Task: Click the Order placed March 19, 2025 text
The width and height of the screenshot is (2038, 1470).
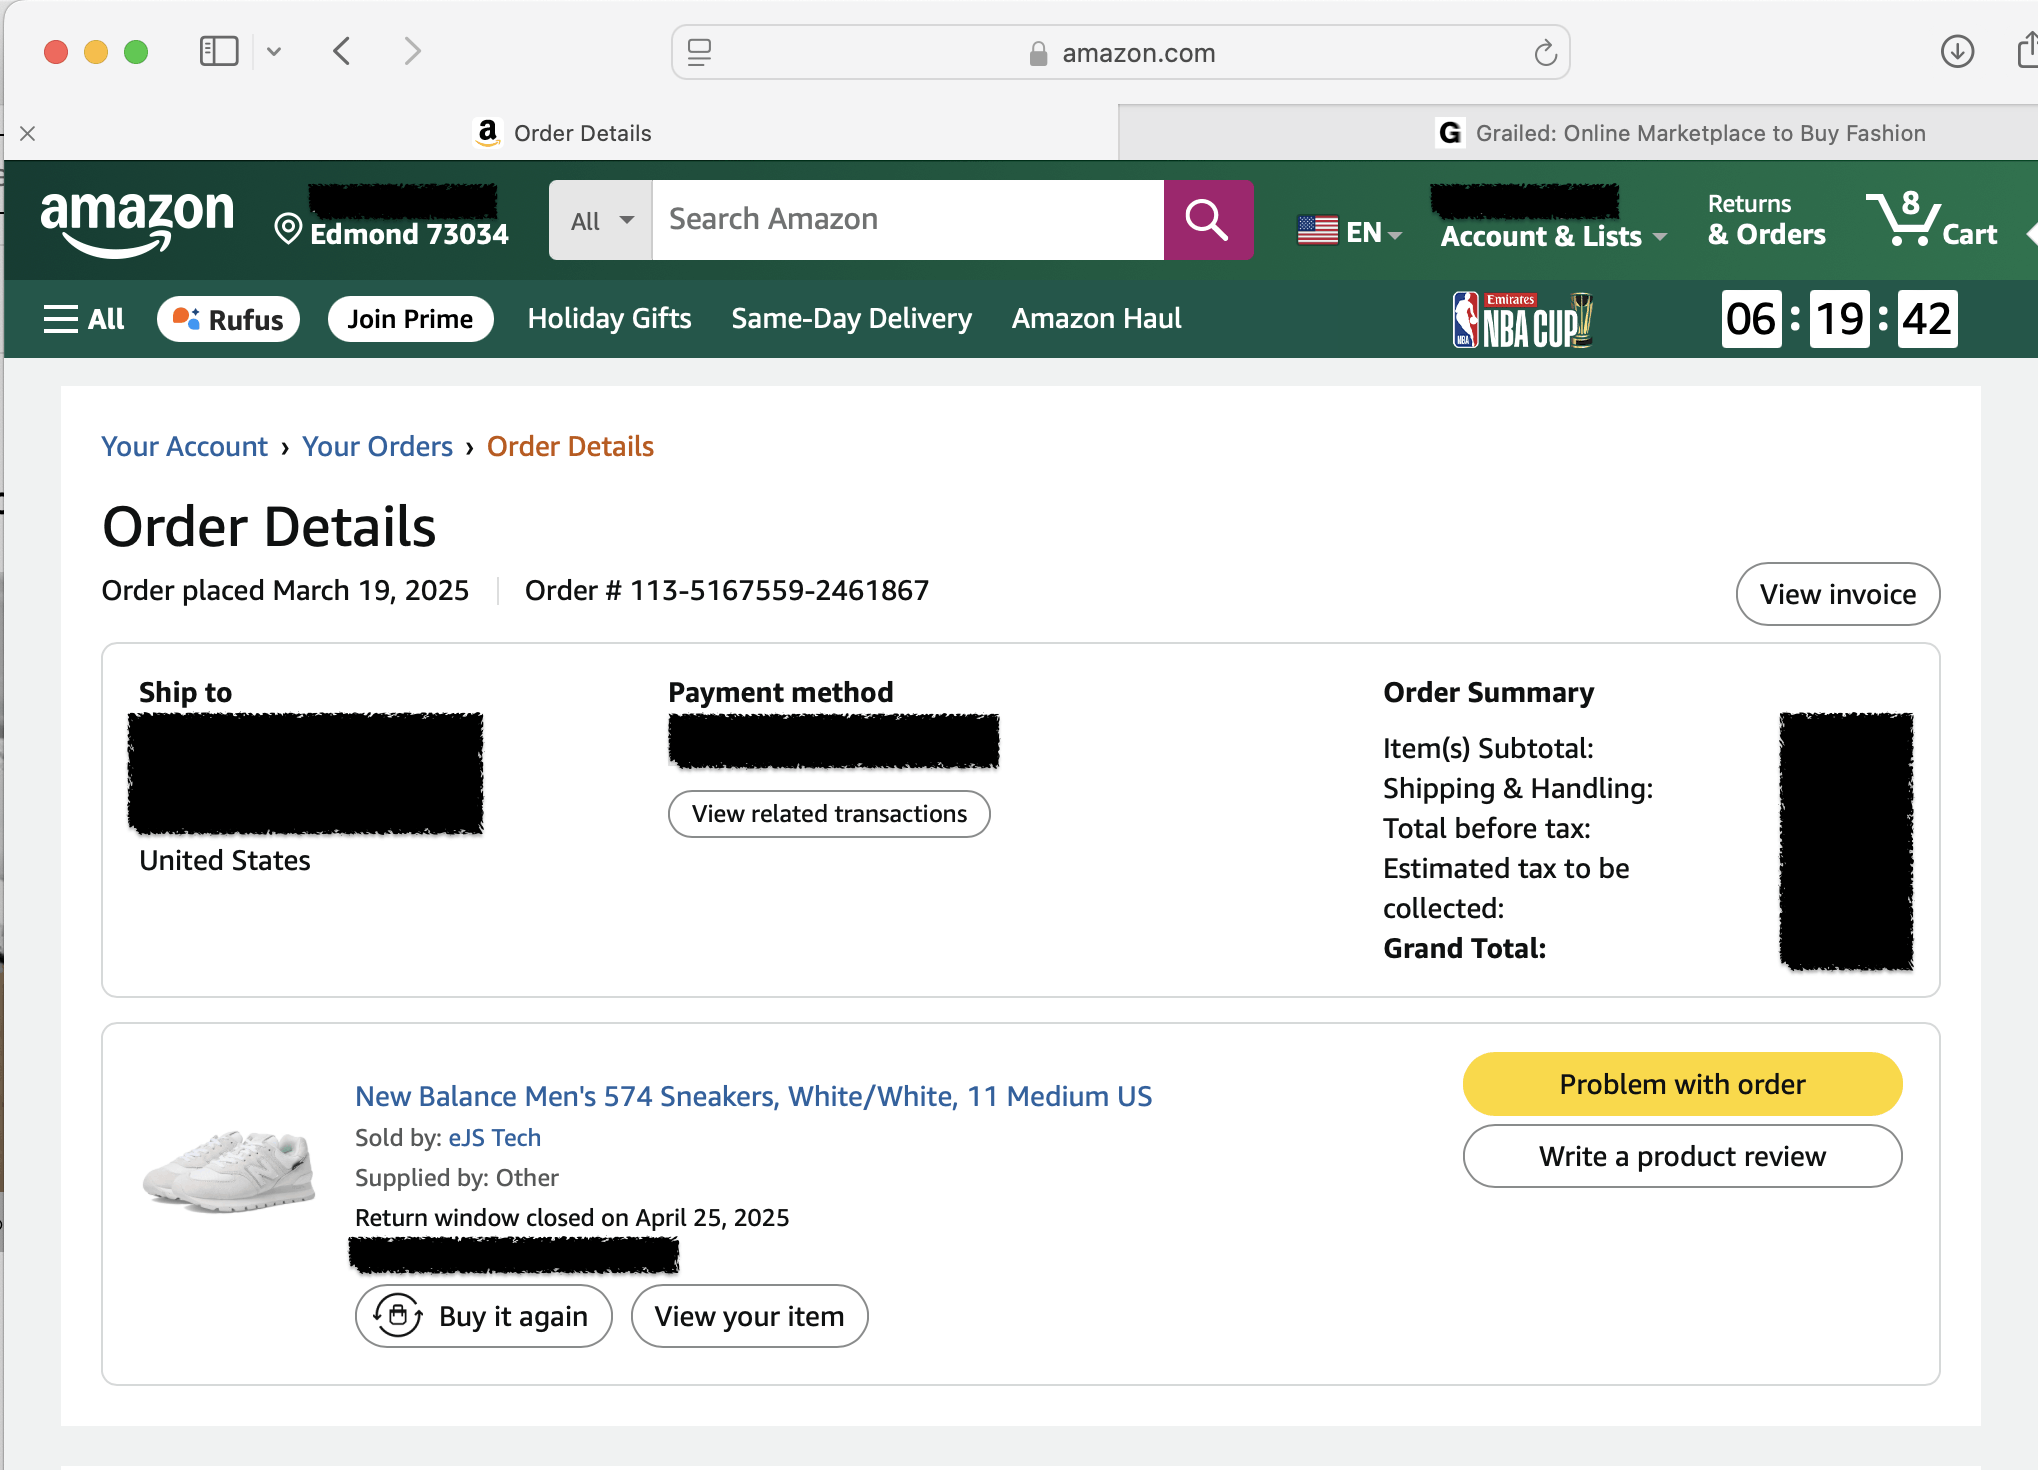Action: pyautogui.click(x=285, y=590)
